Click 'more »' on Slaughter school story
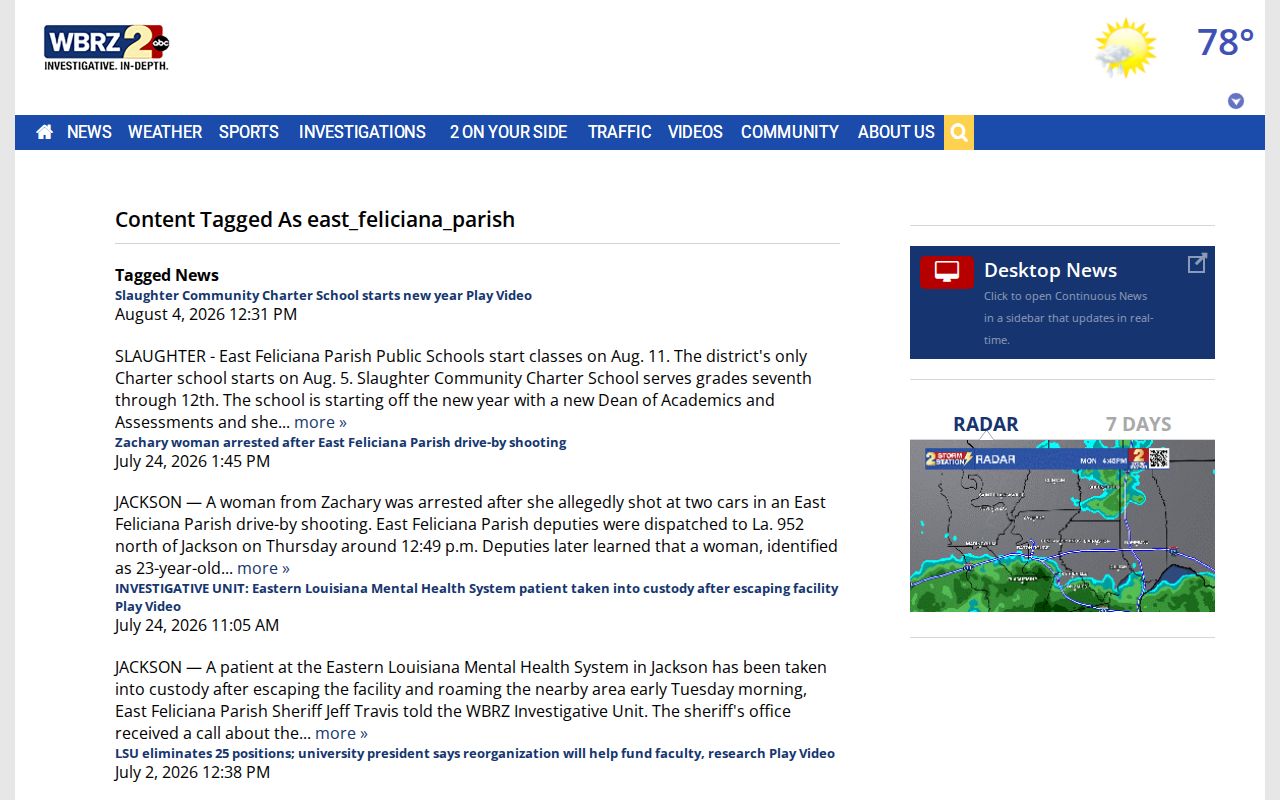 (x=320, y=422)
